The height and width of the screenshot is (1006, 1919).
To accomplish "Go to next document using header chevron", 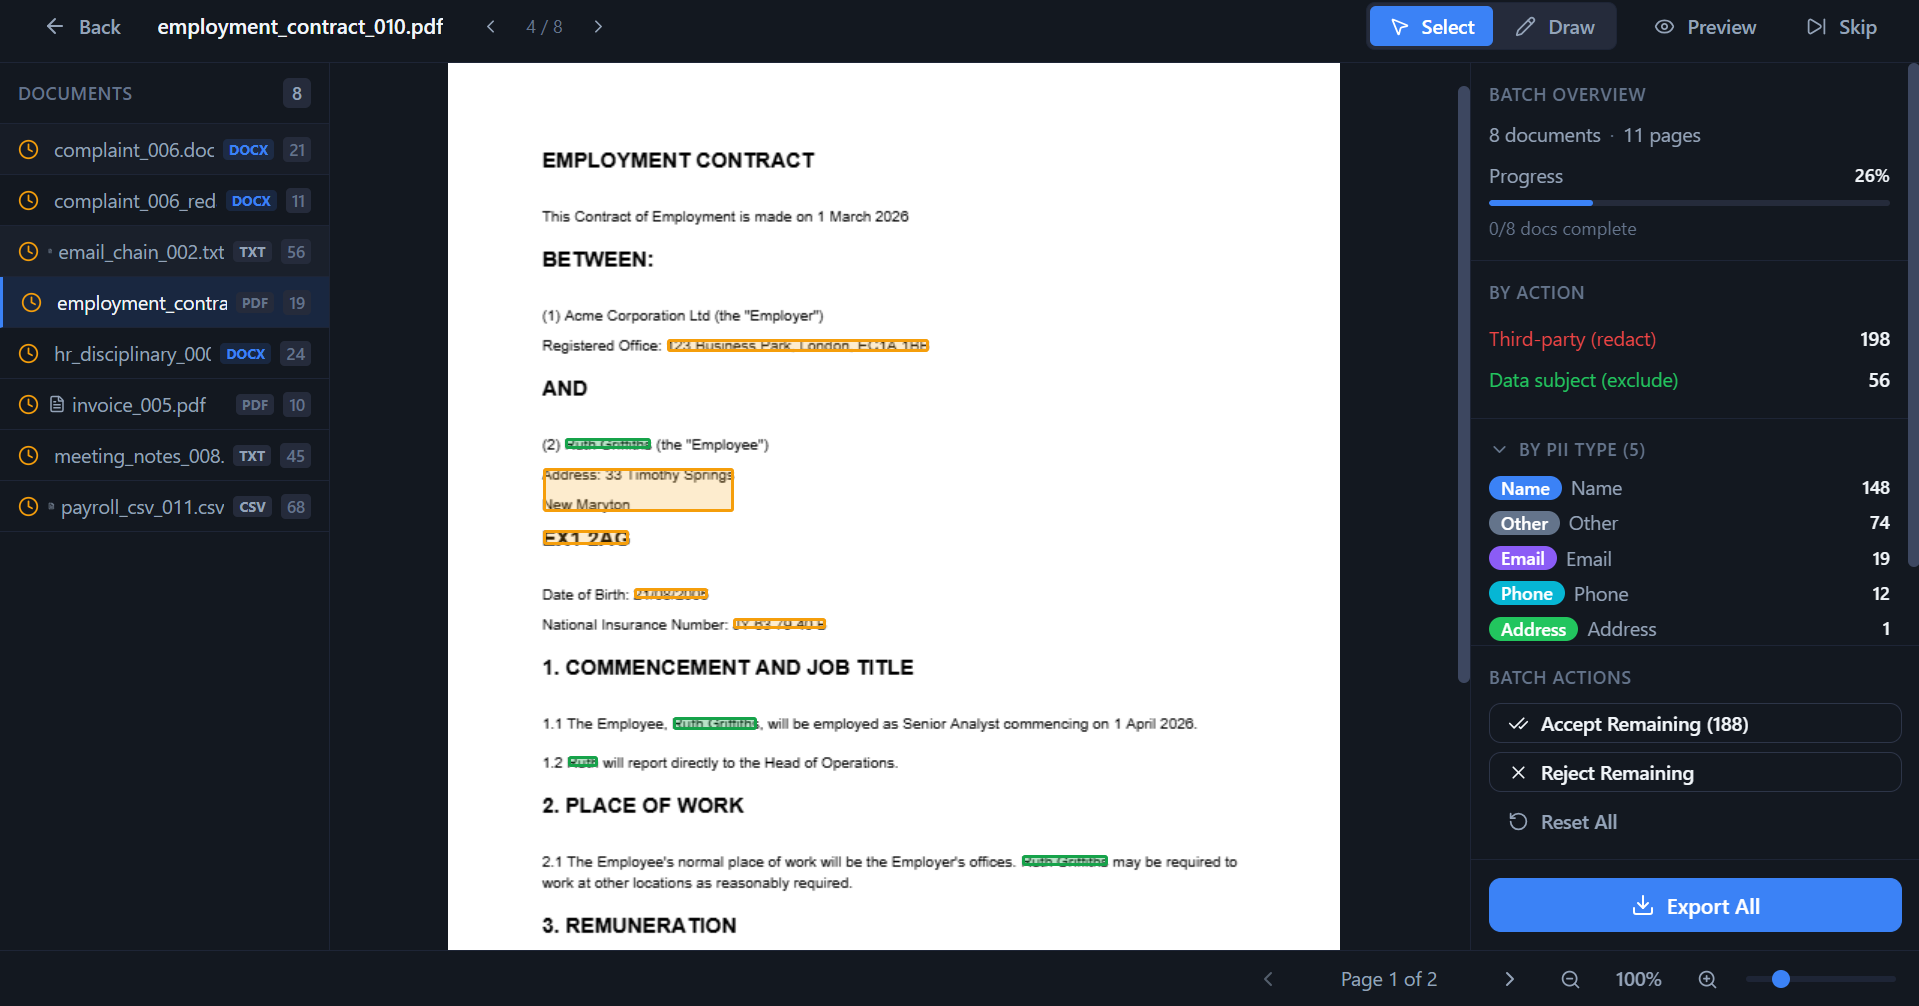I will tap(598, 27).
